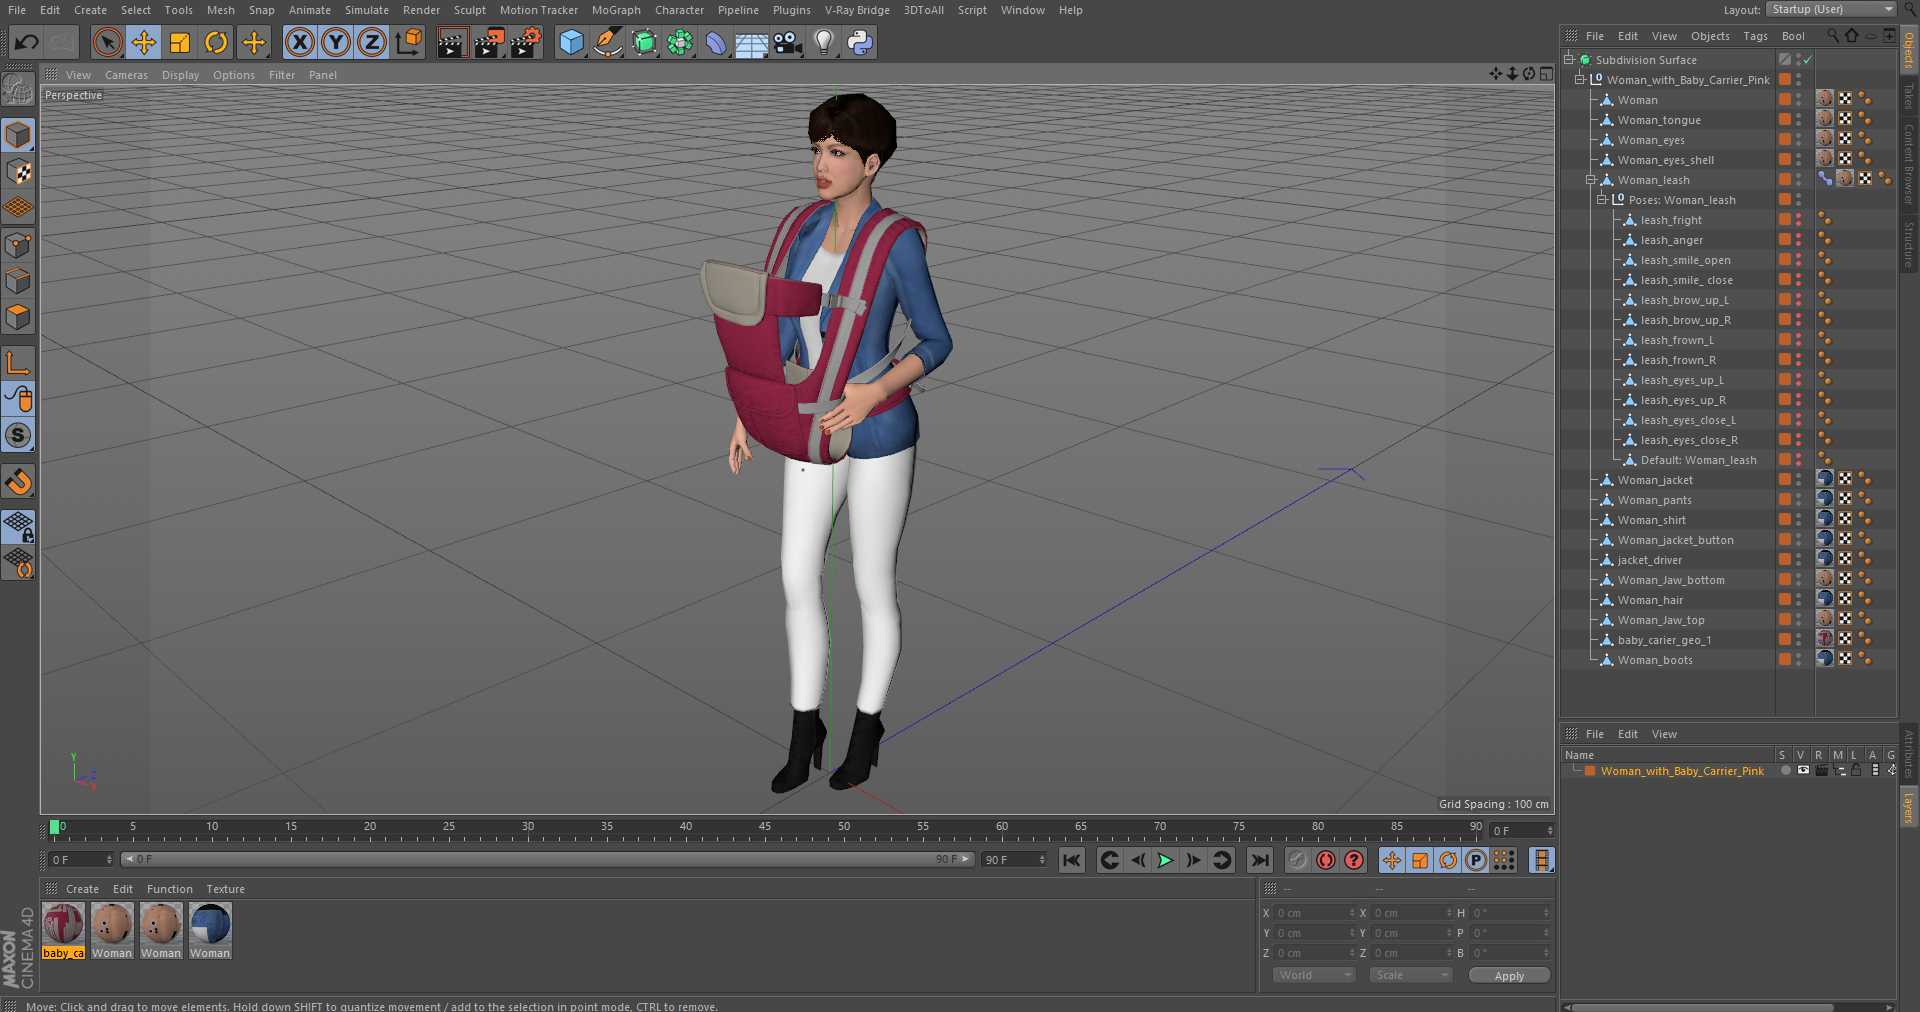Open the Objects manager Tags menu

click(x=1755, y=36)
